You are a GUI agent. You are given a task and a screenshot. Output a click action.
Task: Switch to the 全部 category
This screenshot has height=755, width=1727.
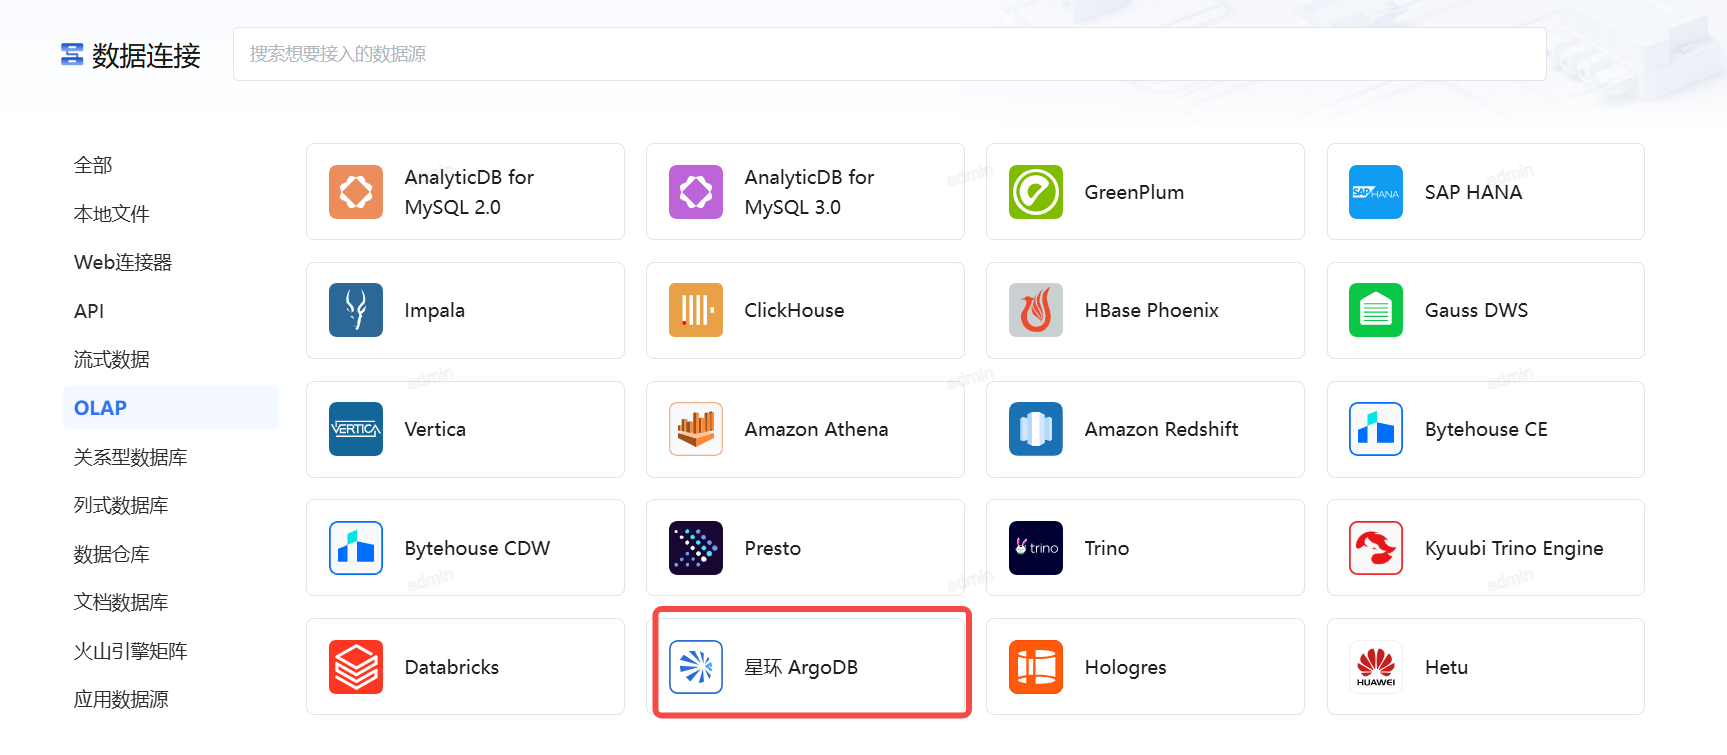(93, 165)
